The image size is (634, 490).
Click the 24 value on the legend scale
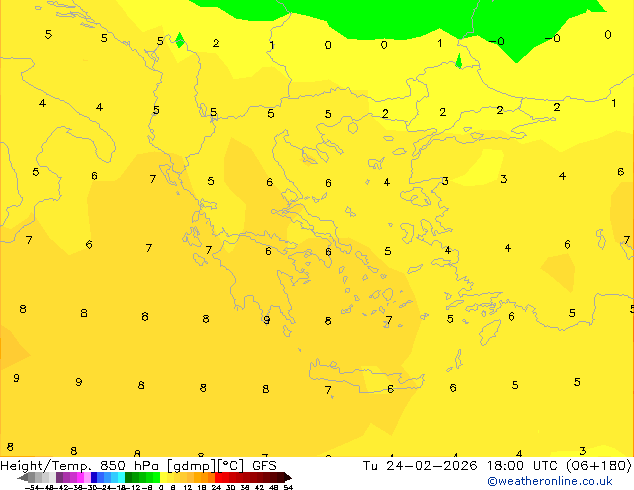(217, 488)
